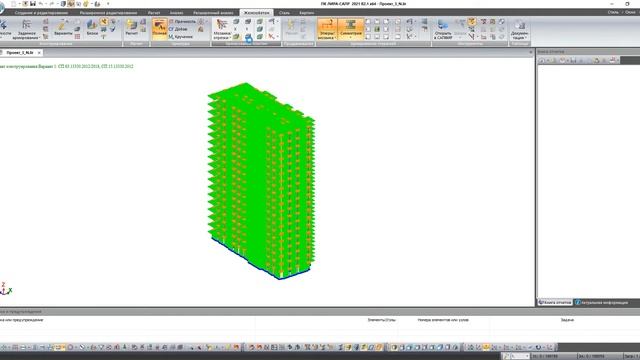Click the Undo icon in quick access toolbar
Screen dimensions: 640x360
[41, 4]
